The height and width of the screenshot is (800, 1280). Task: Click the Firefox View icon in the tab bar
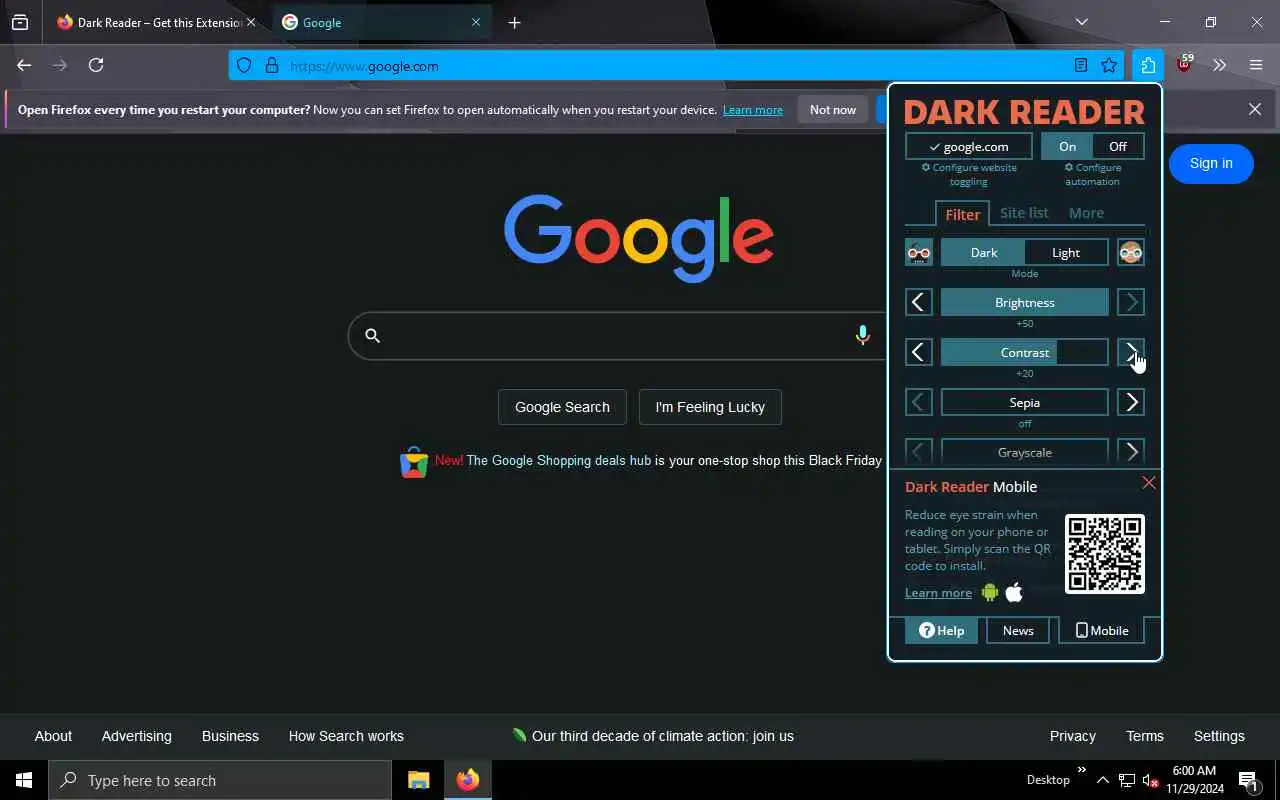pyautogui.click(x=20, y=22)
